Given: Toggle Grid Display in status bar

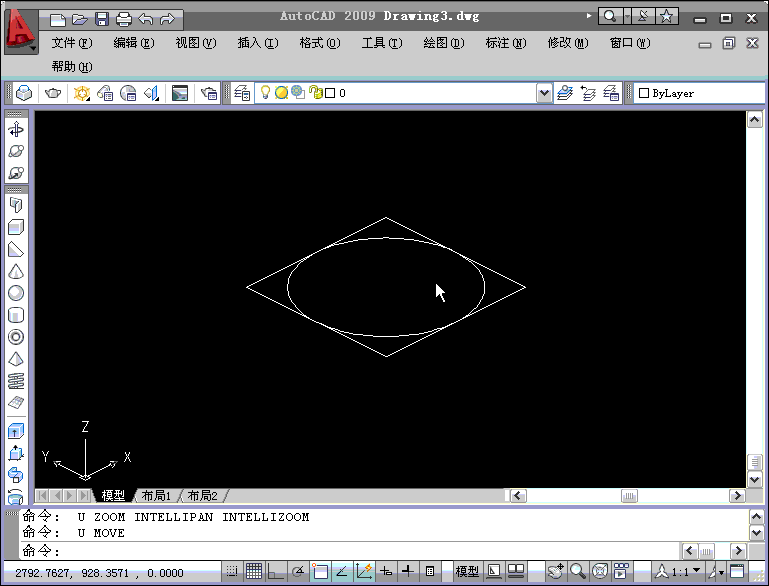Looking at the screenshot, I should [x=254, y=571].
